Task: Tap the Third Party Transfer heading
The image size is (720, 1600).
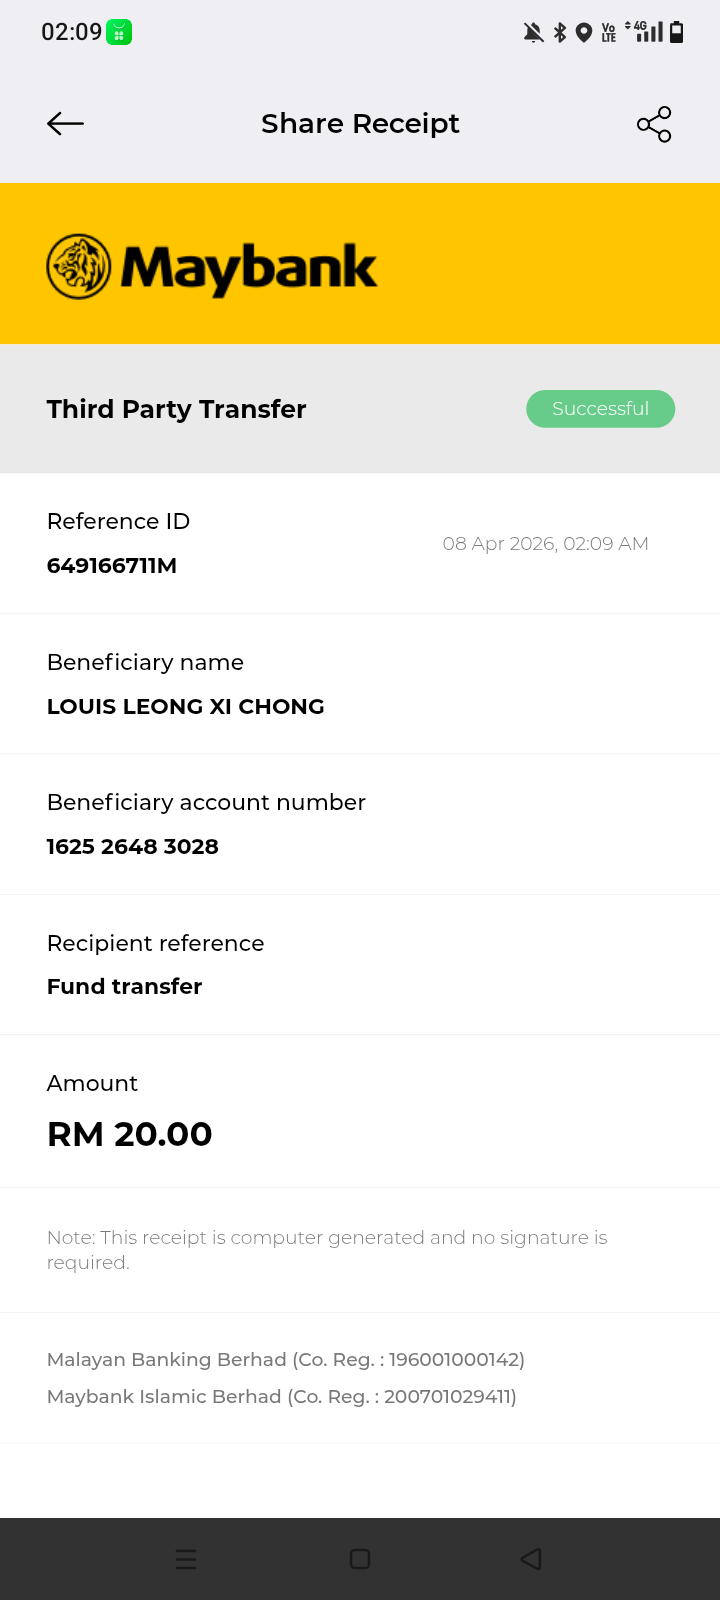Action: pos(176,409)
